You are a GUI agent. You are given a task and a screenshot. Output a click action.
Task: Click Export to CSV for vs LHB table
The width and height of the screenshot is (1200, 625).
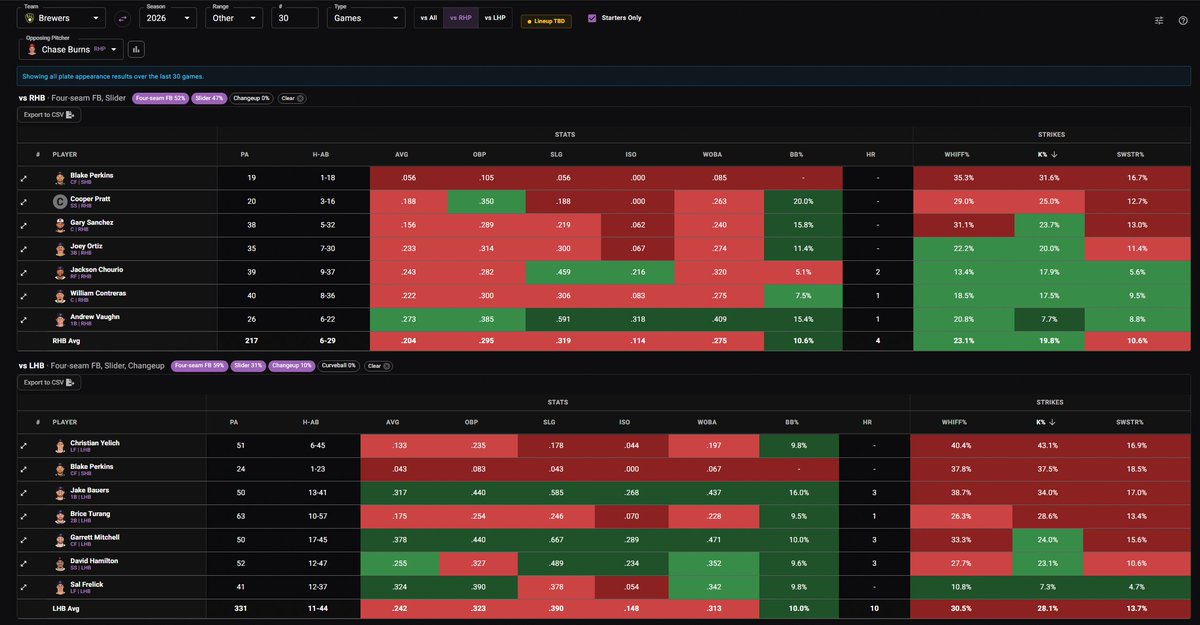[x=49, y=382]
